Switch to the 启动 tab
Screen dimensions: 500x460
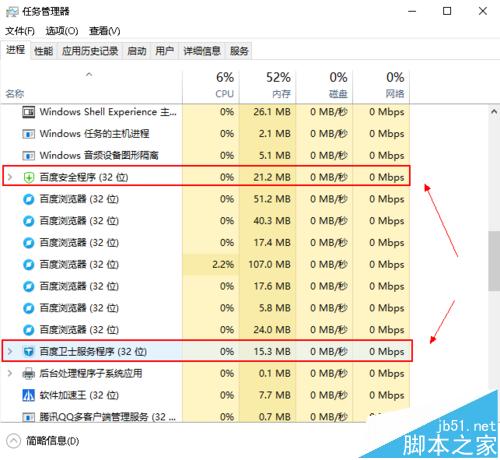137,51
